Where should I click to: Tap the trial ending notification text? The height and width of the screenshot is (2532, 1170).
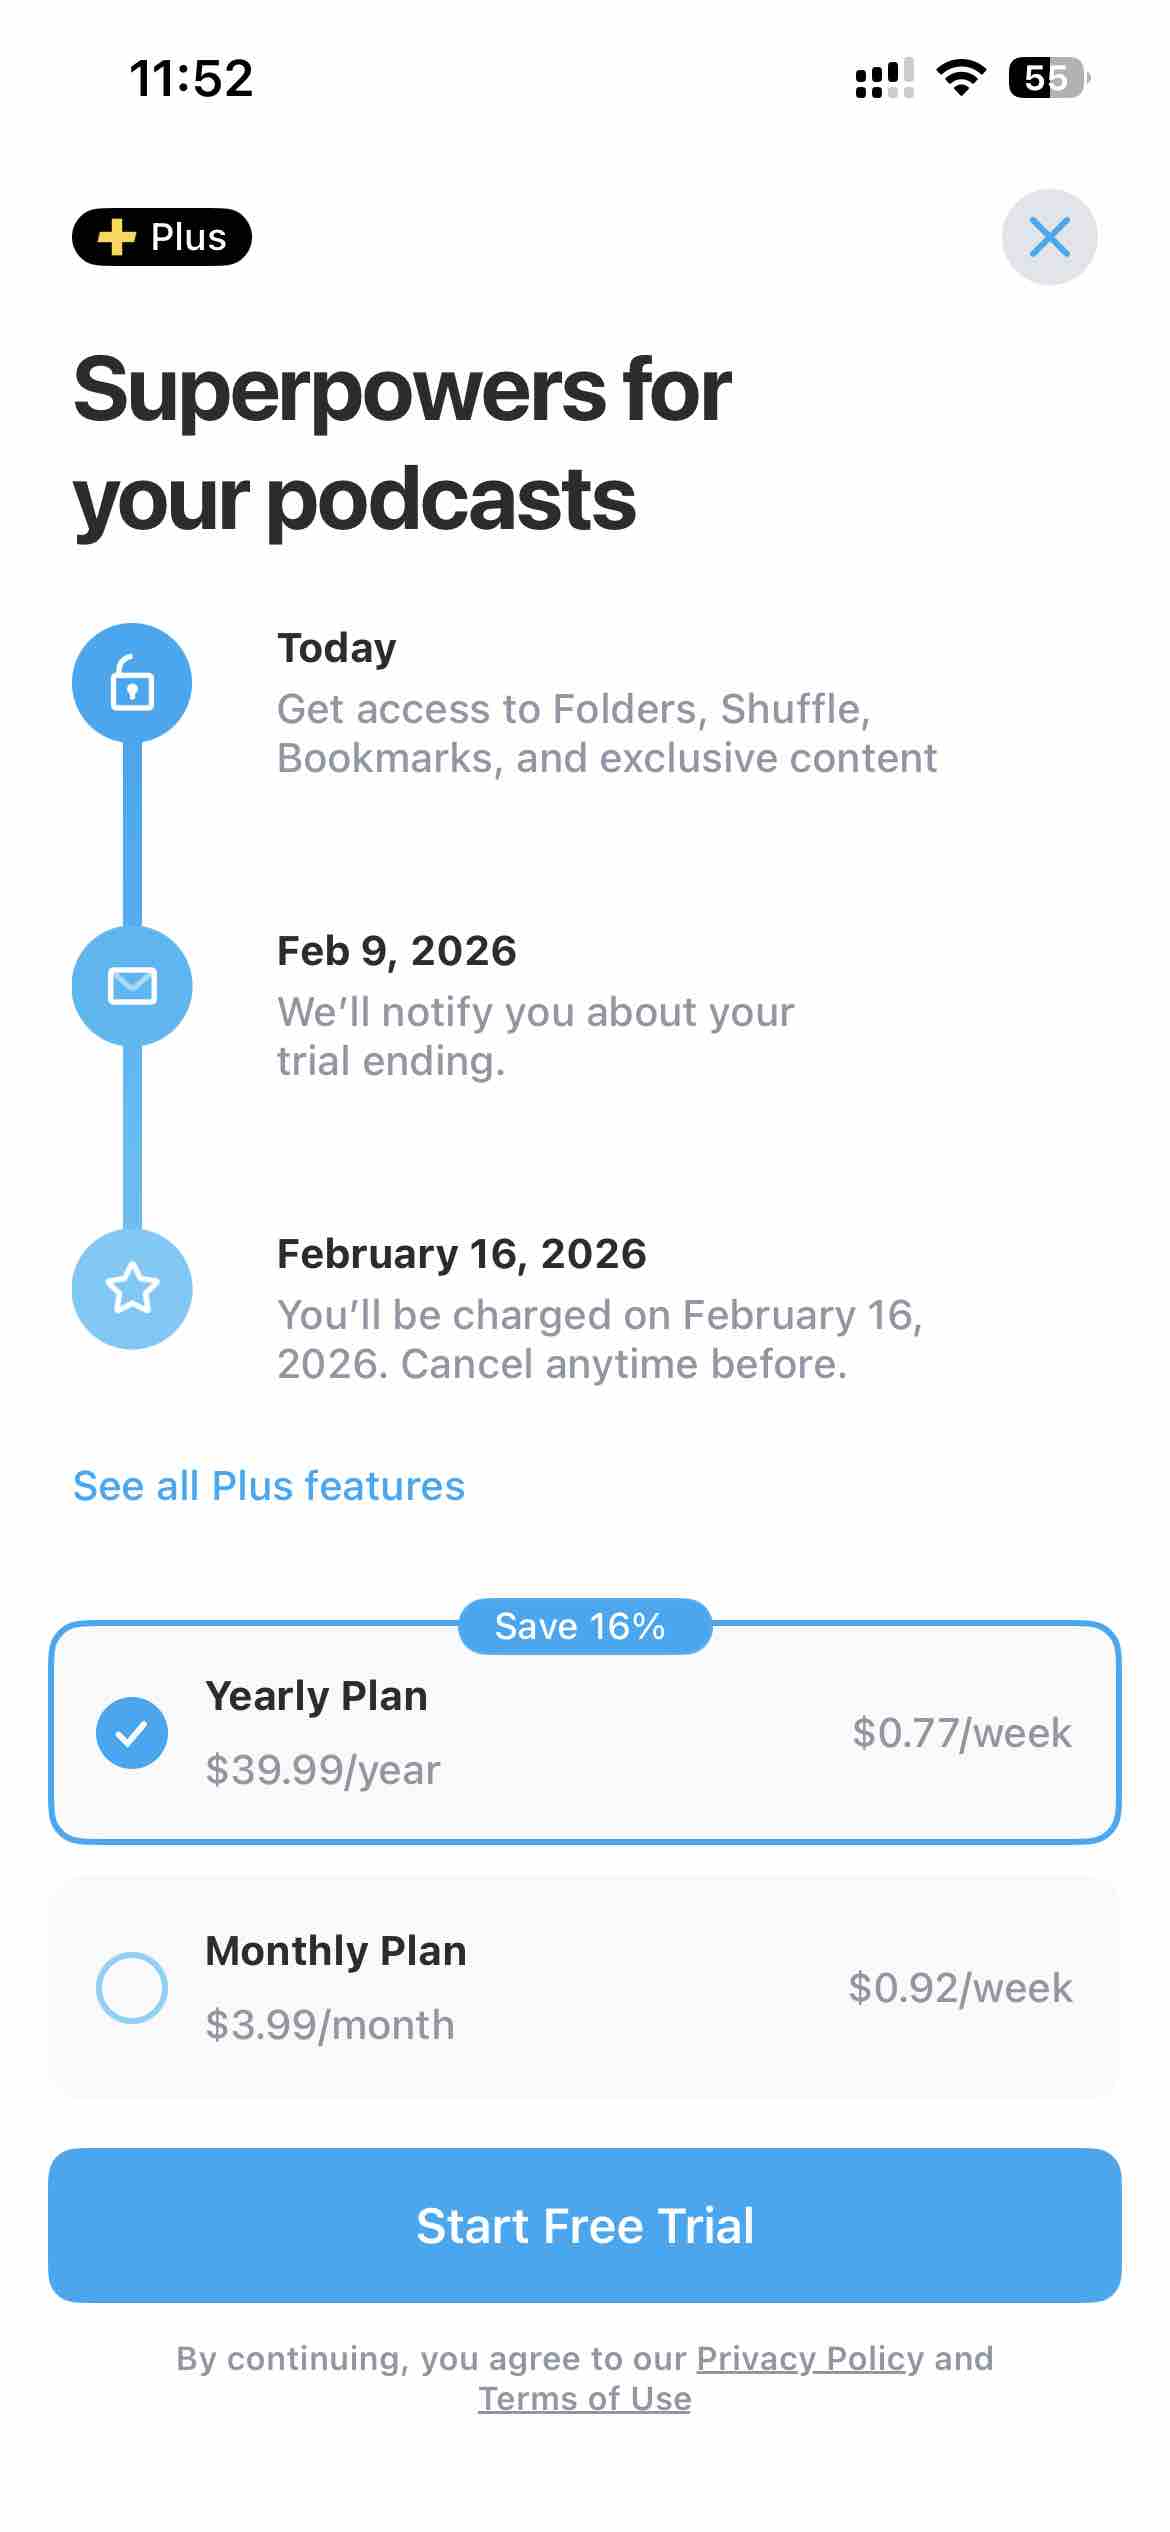coord(535,1036)
